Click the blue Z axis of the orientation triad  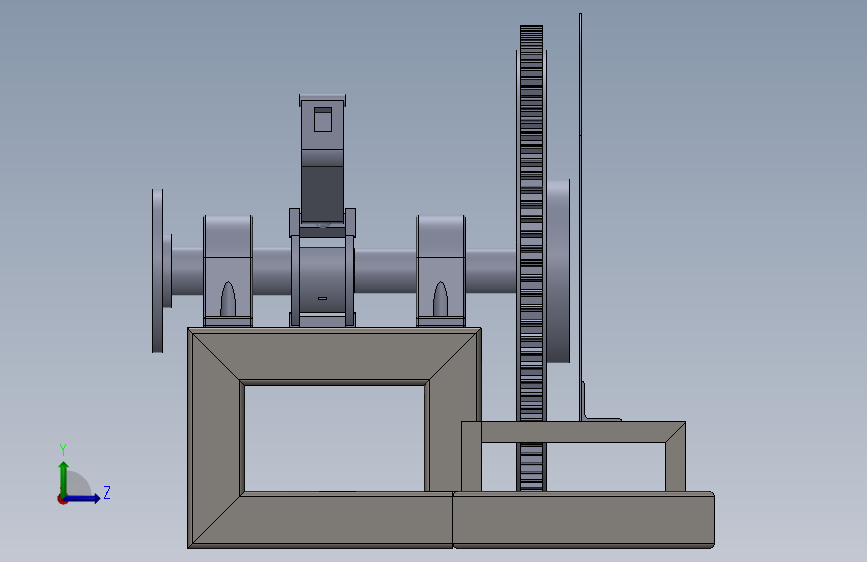coord(83,498)
